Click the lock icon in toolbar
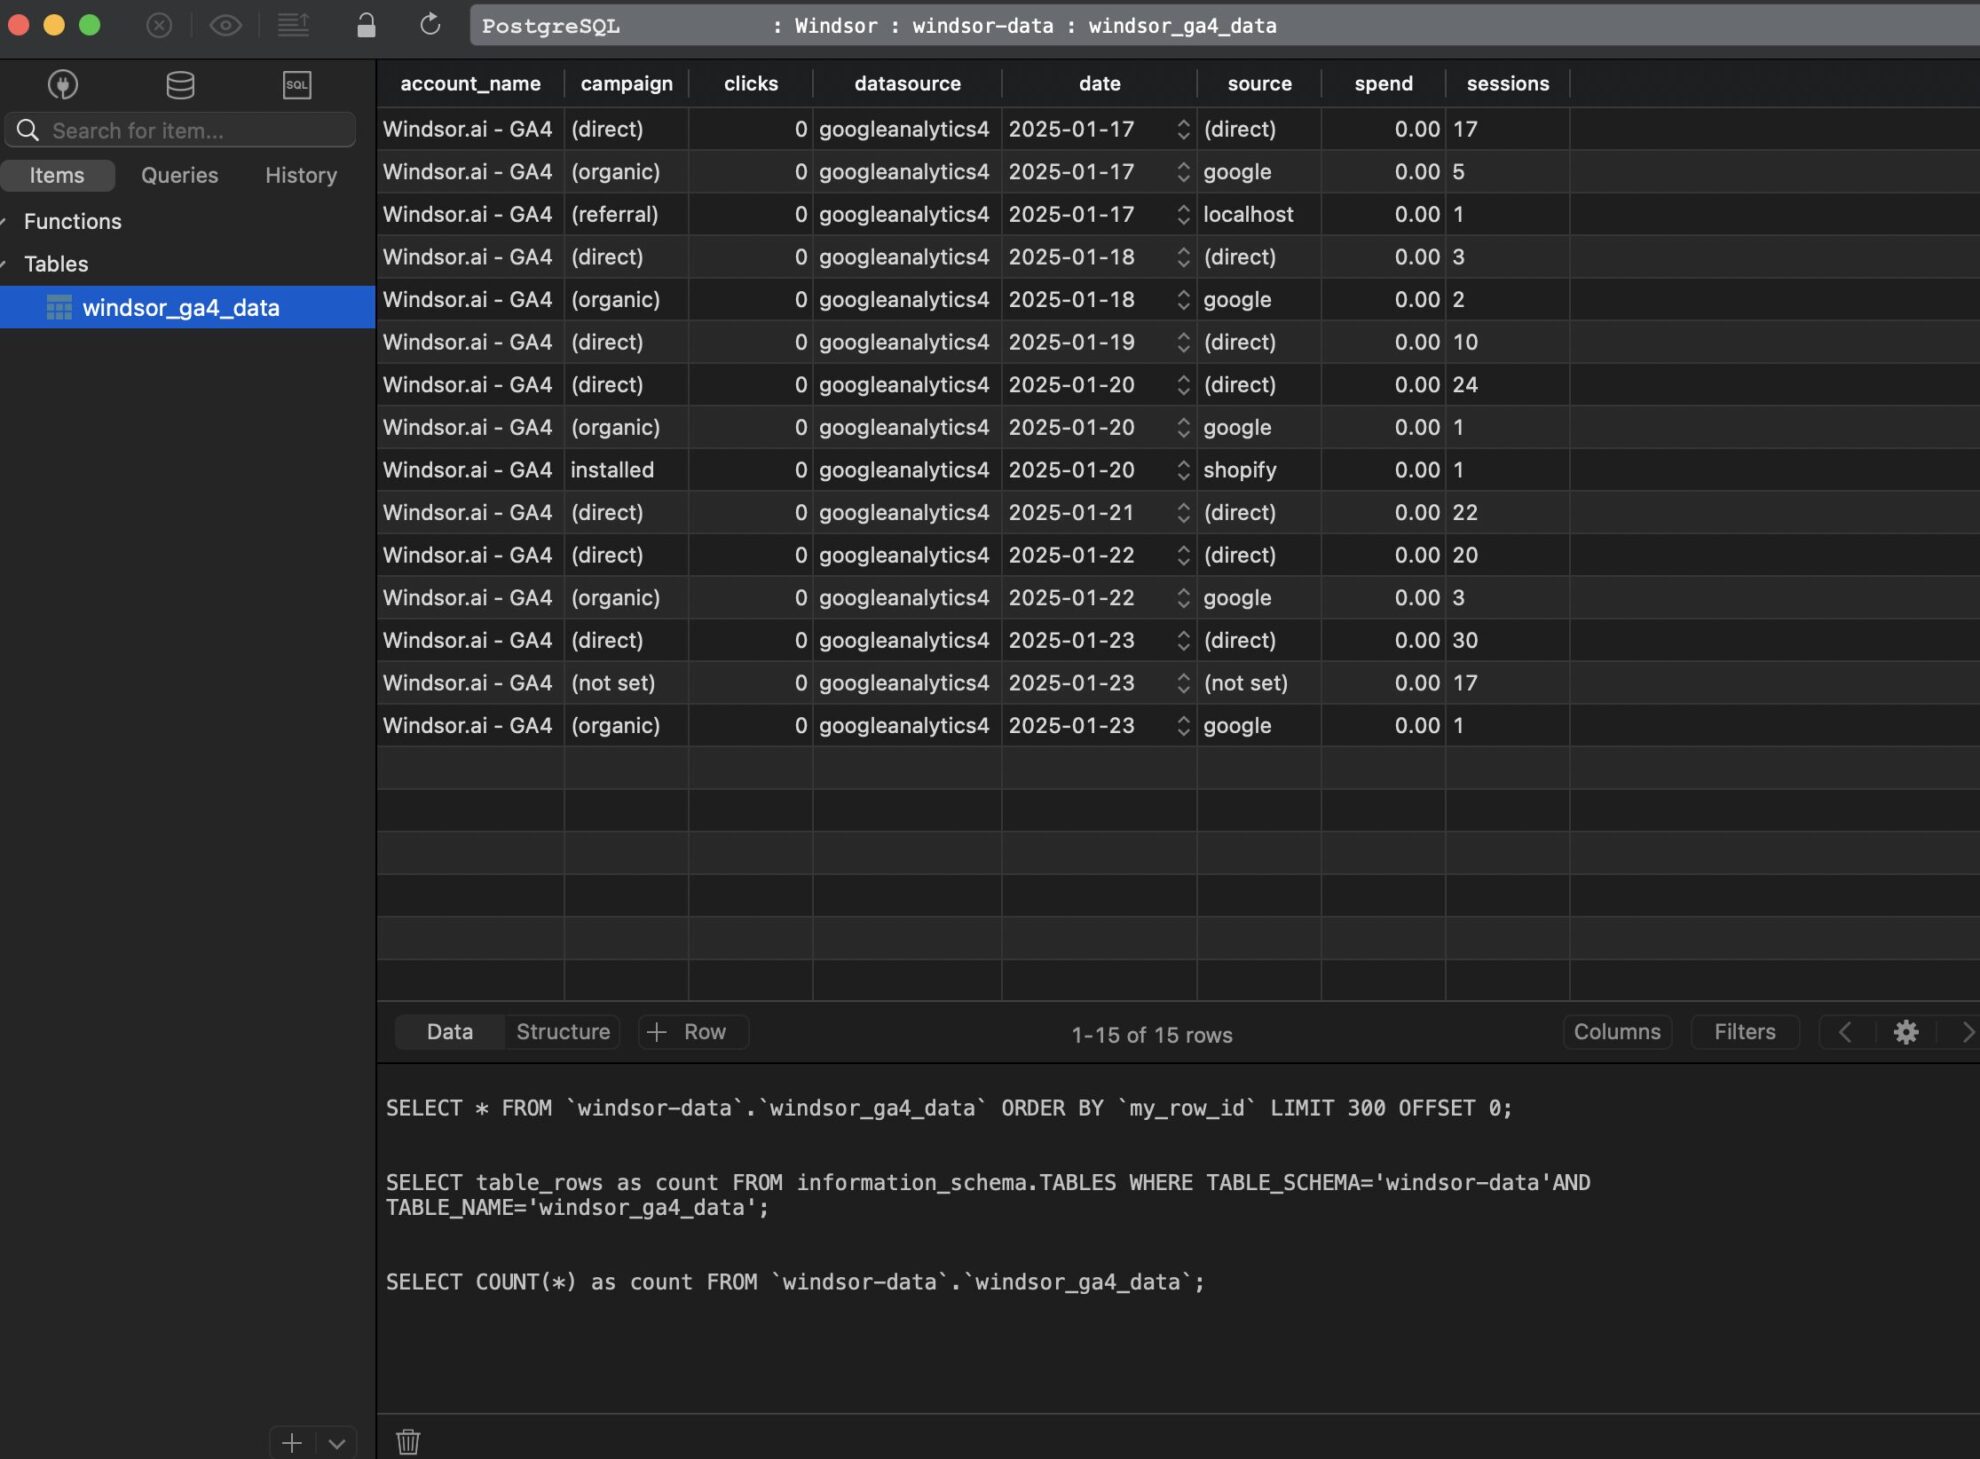The image size is (1980, 1459). tap(366, 25)
